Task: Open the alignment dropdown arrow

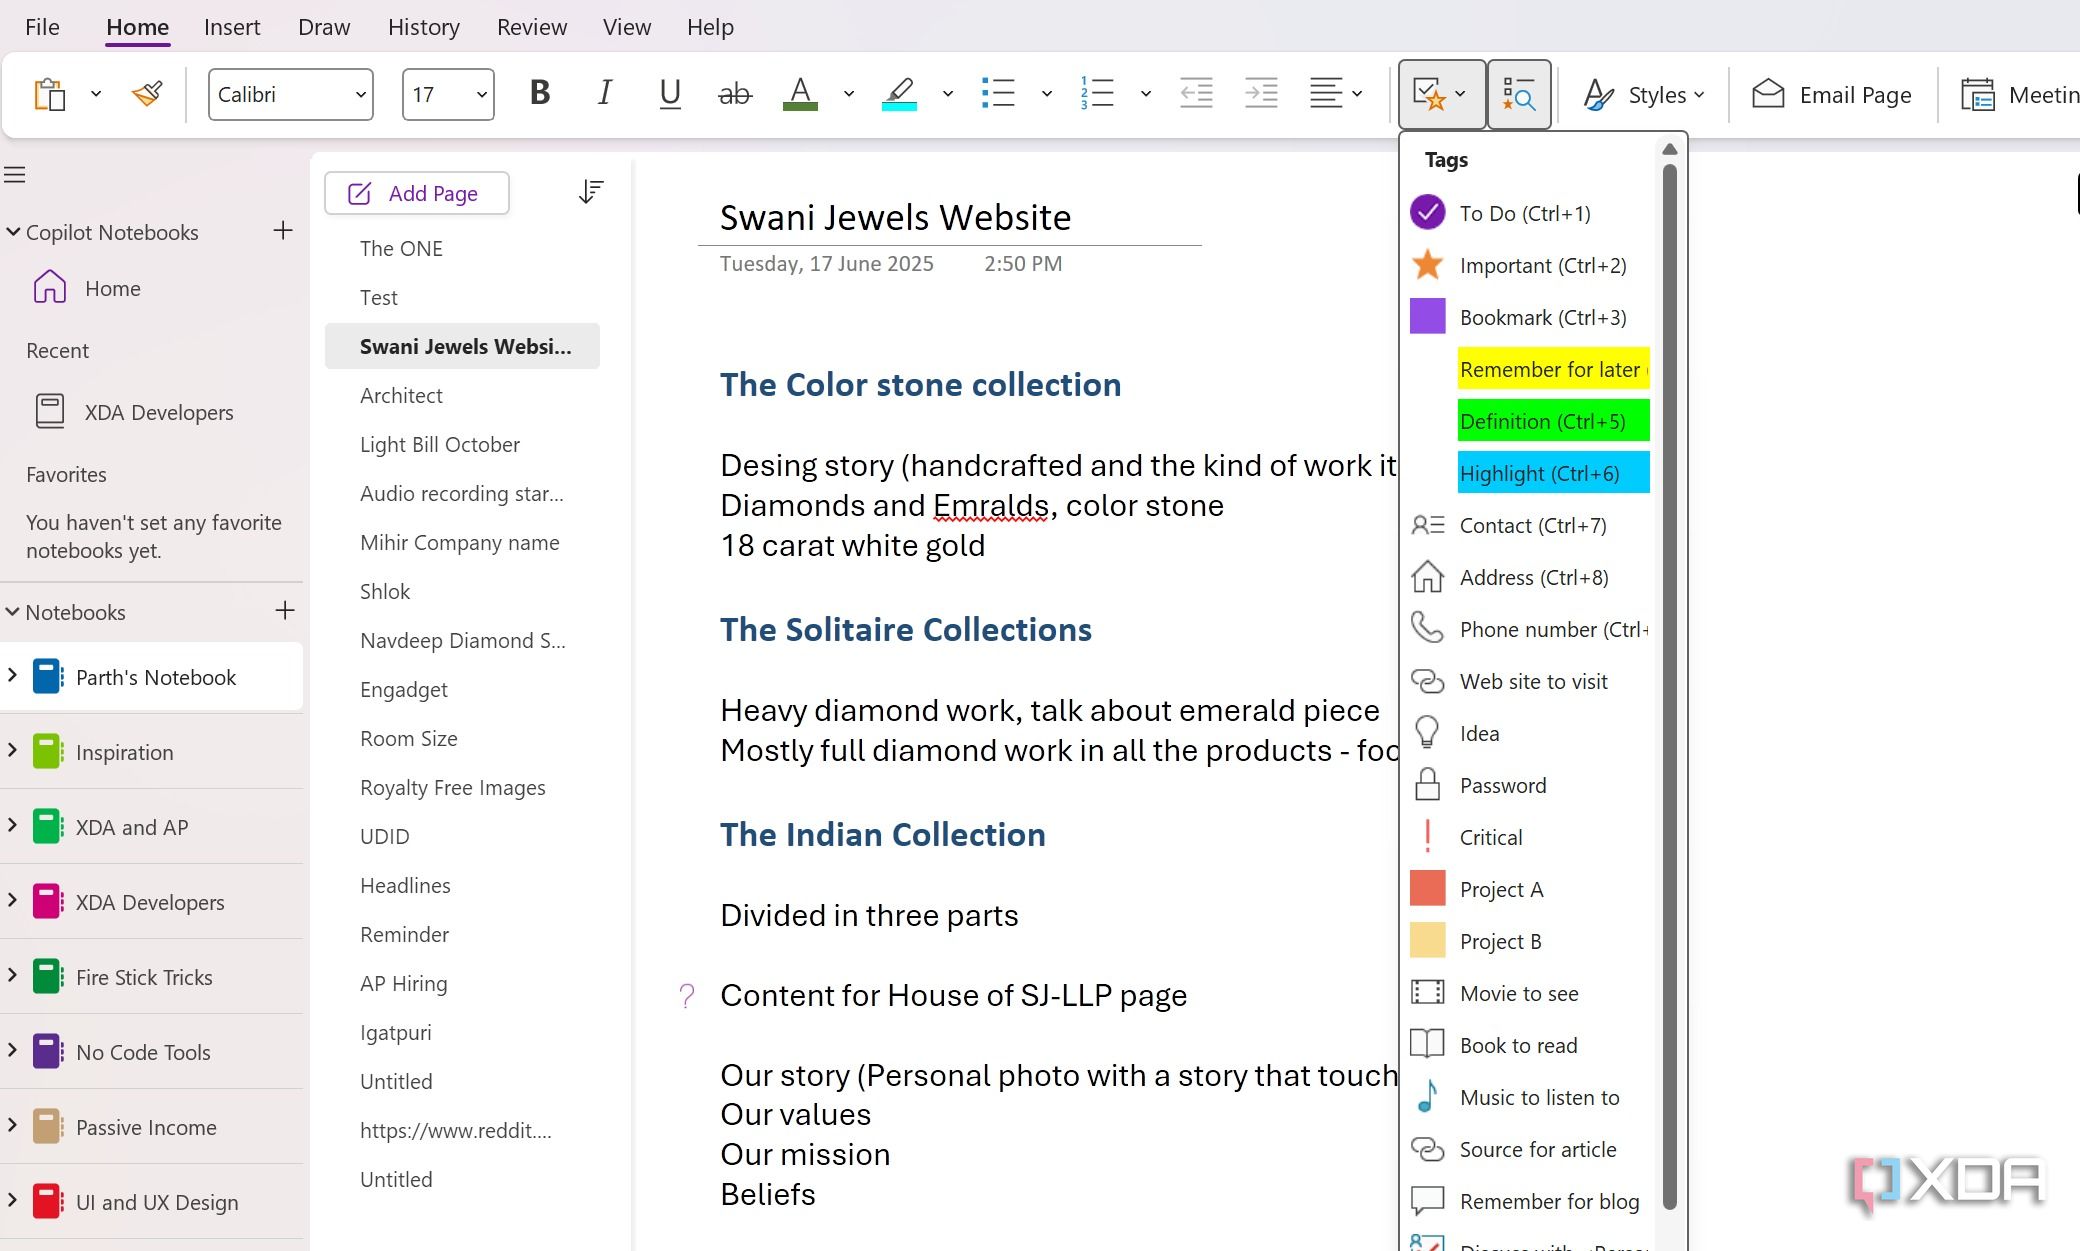Action: (1357, 95)
